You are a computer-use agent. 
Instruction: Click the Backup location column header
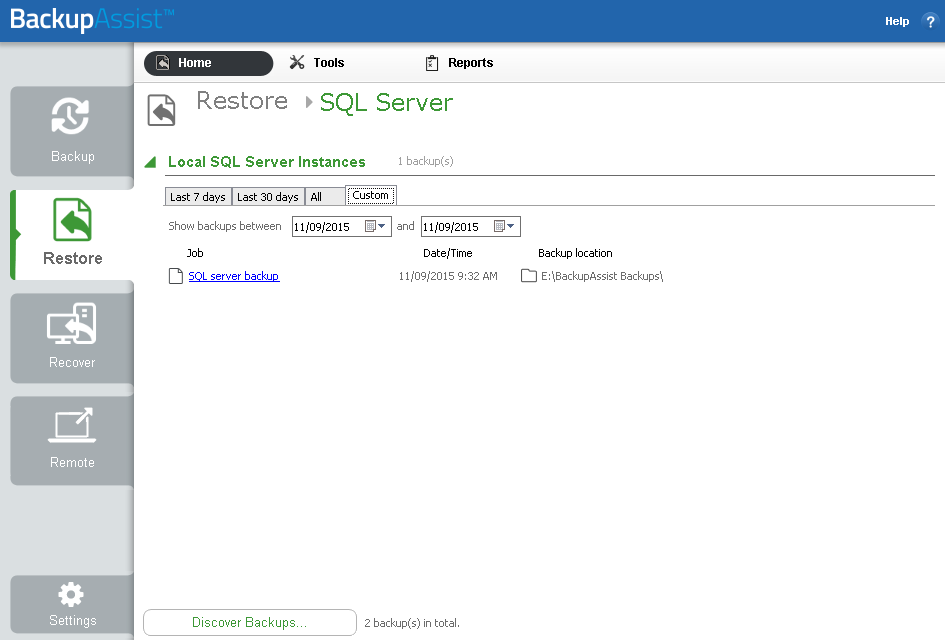(x=575, y=253)
